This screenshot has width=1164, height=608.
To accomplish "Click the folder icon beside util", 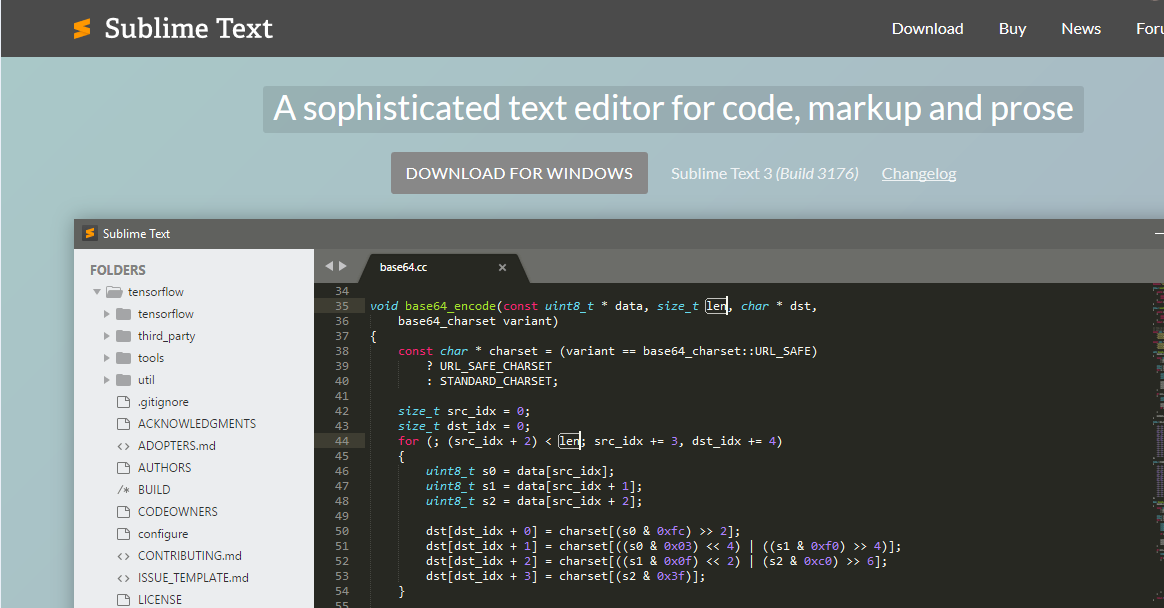I will coord(124,380).
